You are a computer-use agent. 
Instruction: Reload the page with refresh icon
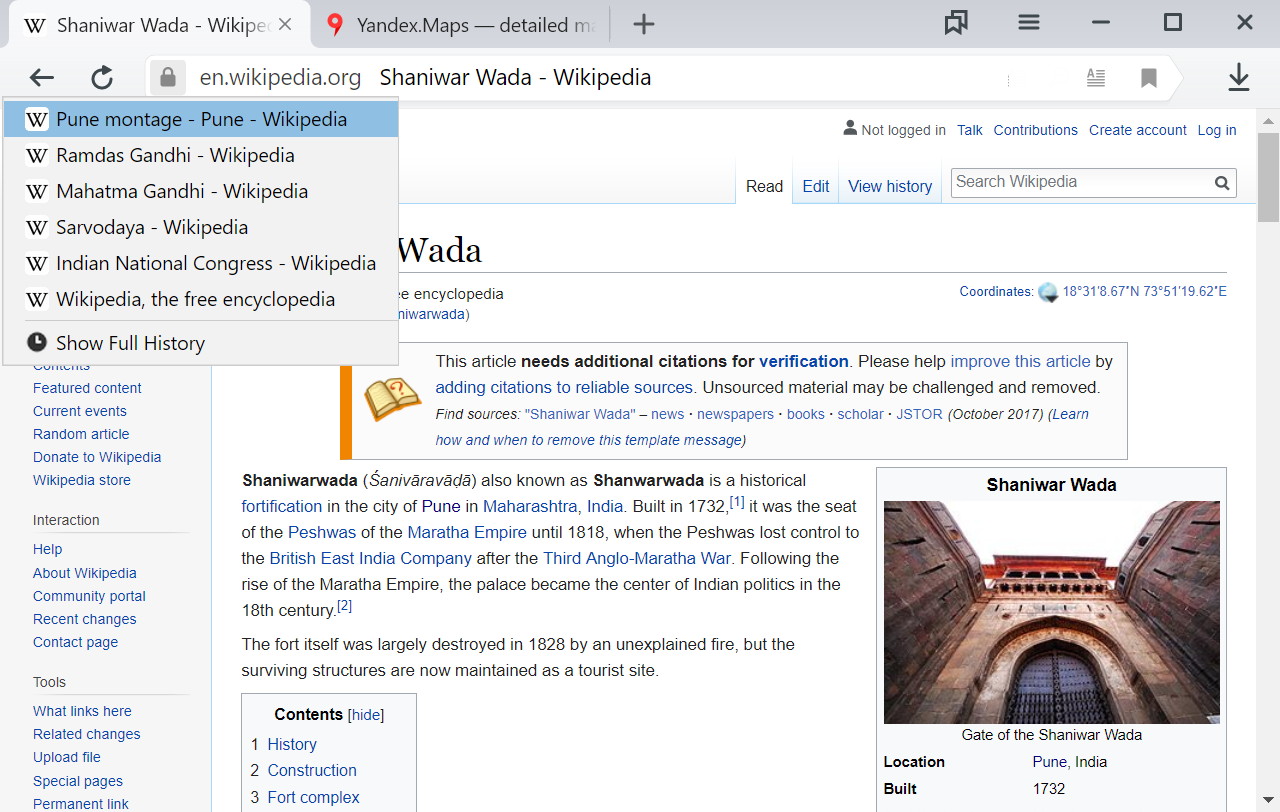[x=102, y=77]
